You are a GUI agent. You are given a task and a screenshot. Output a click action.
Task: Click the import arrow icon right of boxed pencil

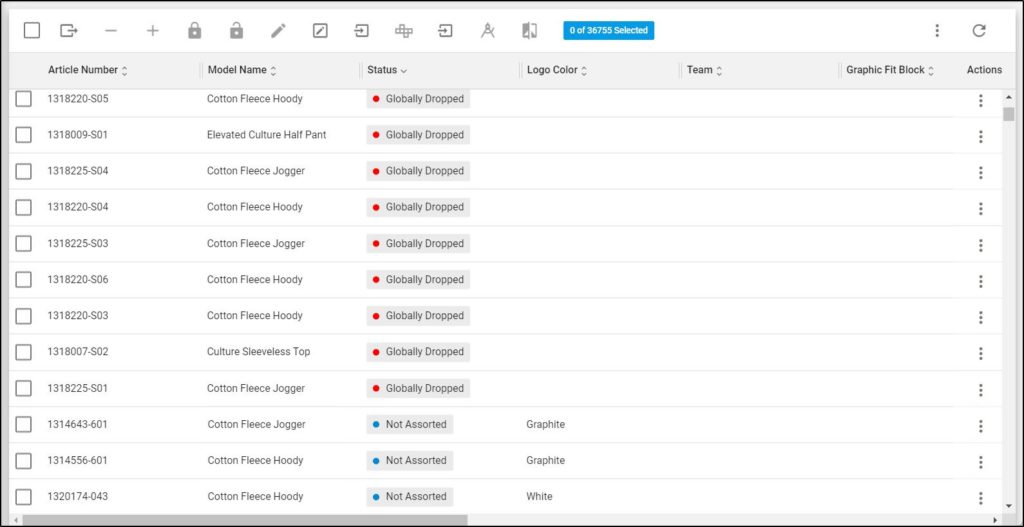point(362,31)
